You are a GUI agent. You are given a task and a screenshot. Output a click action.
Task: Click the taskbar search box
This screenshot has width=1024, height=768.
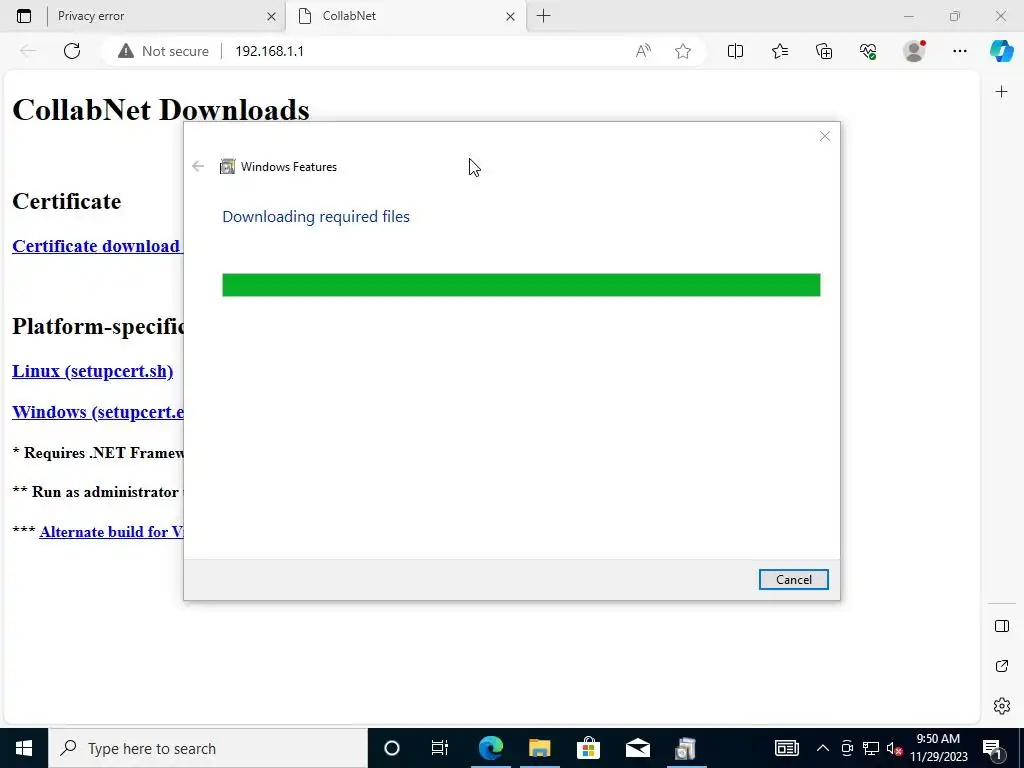pyautogui.click(x=208, y=748)
